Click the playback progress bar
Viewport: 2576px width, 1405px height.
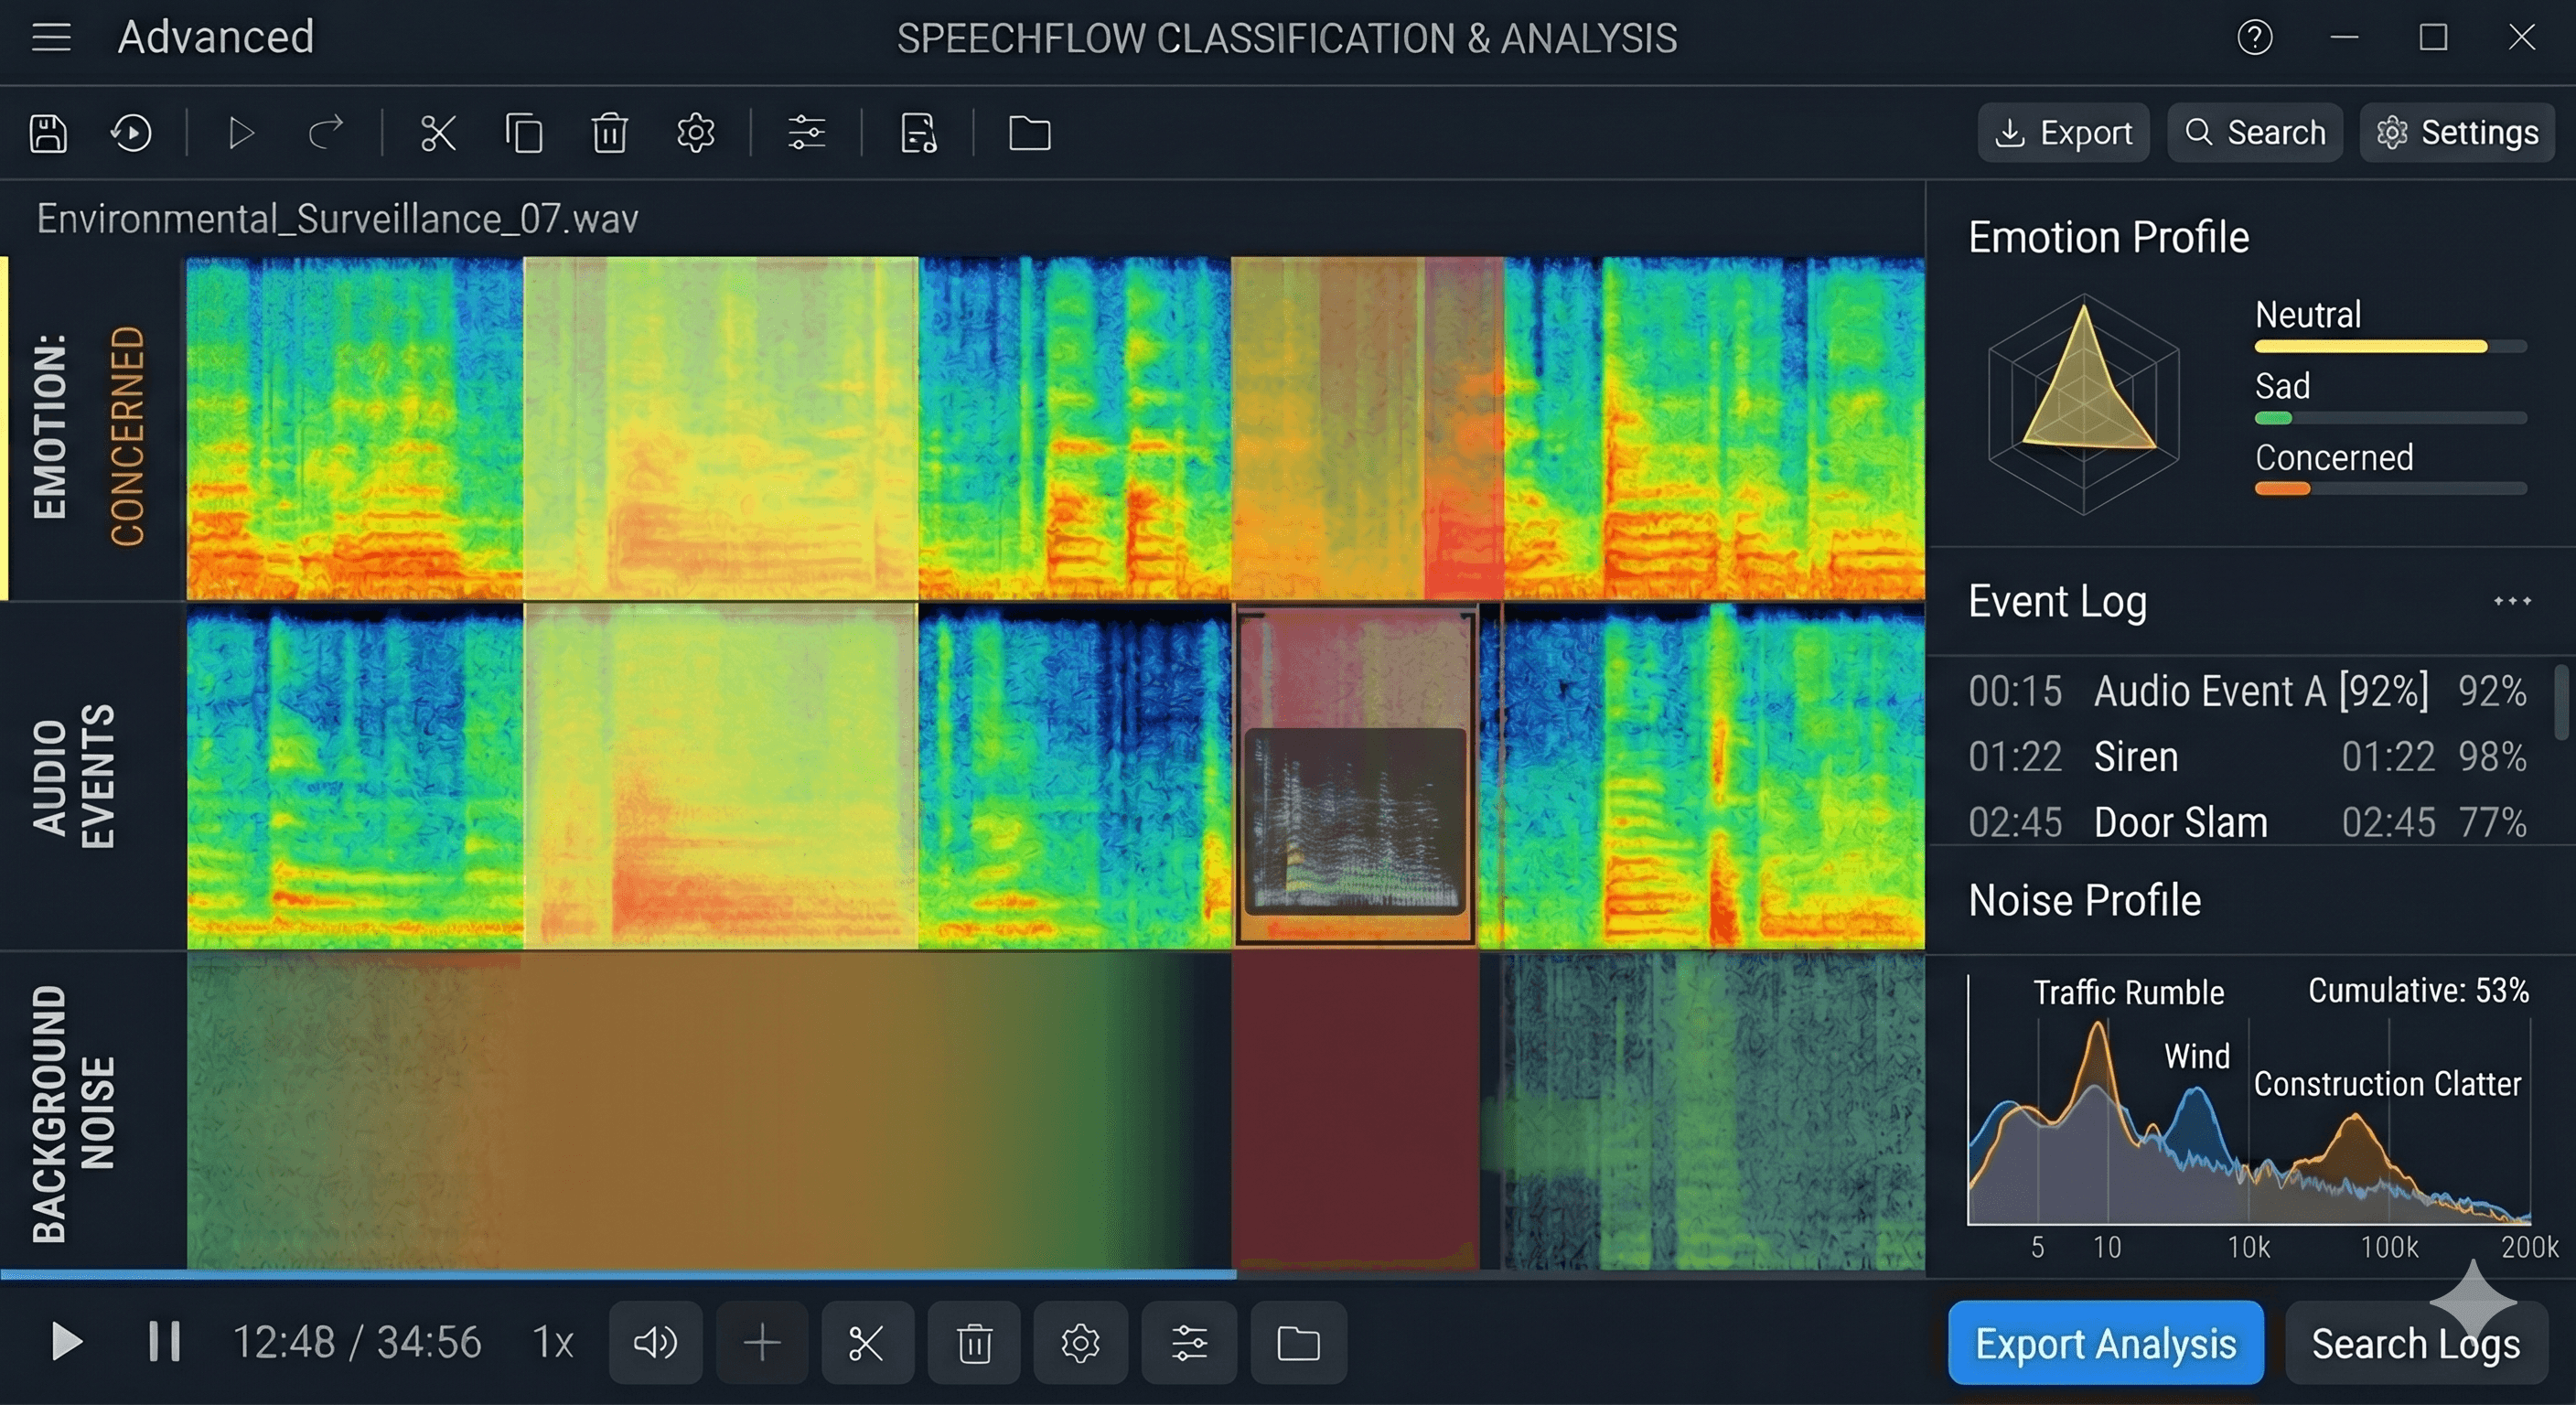pyautogui.click(x=962, y=1275)
